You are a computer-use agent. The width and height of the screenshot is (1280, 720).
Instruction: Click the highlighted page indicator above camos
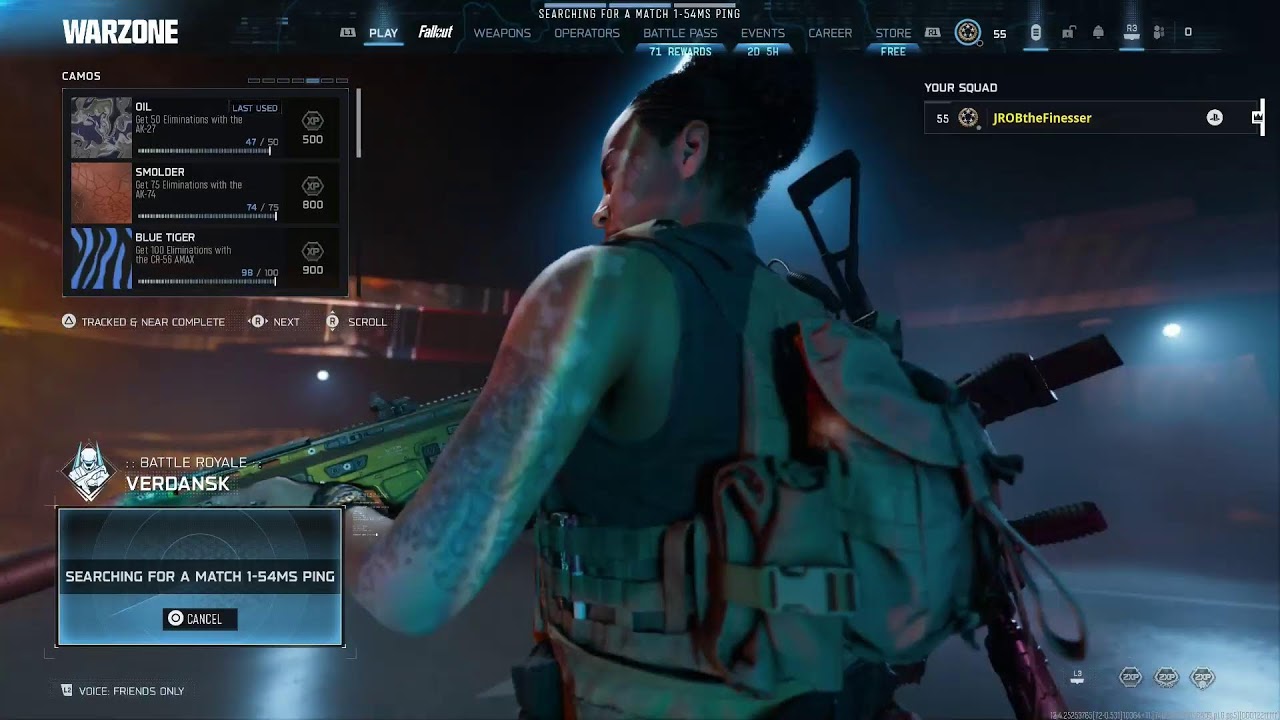(x=313, y=80)
